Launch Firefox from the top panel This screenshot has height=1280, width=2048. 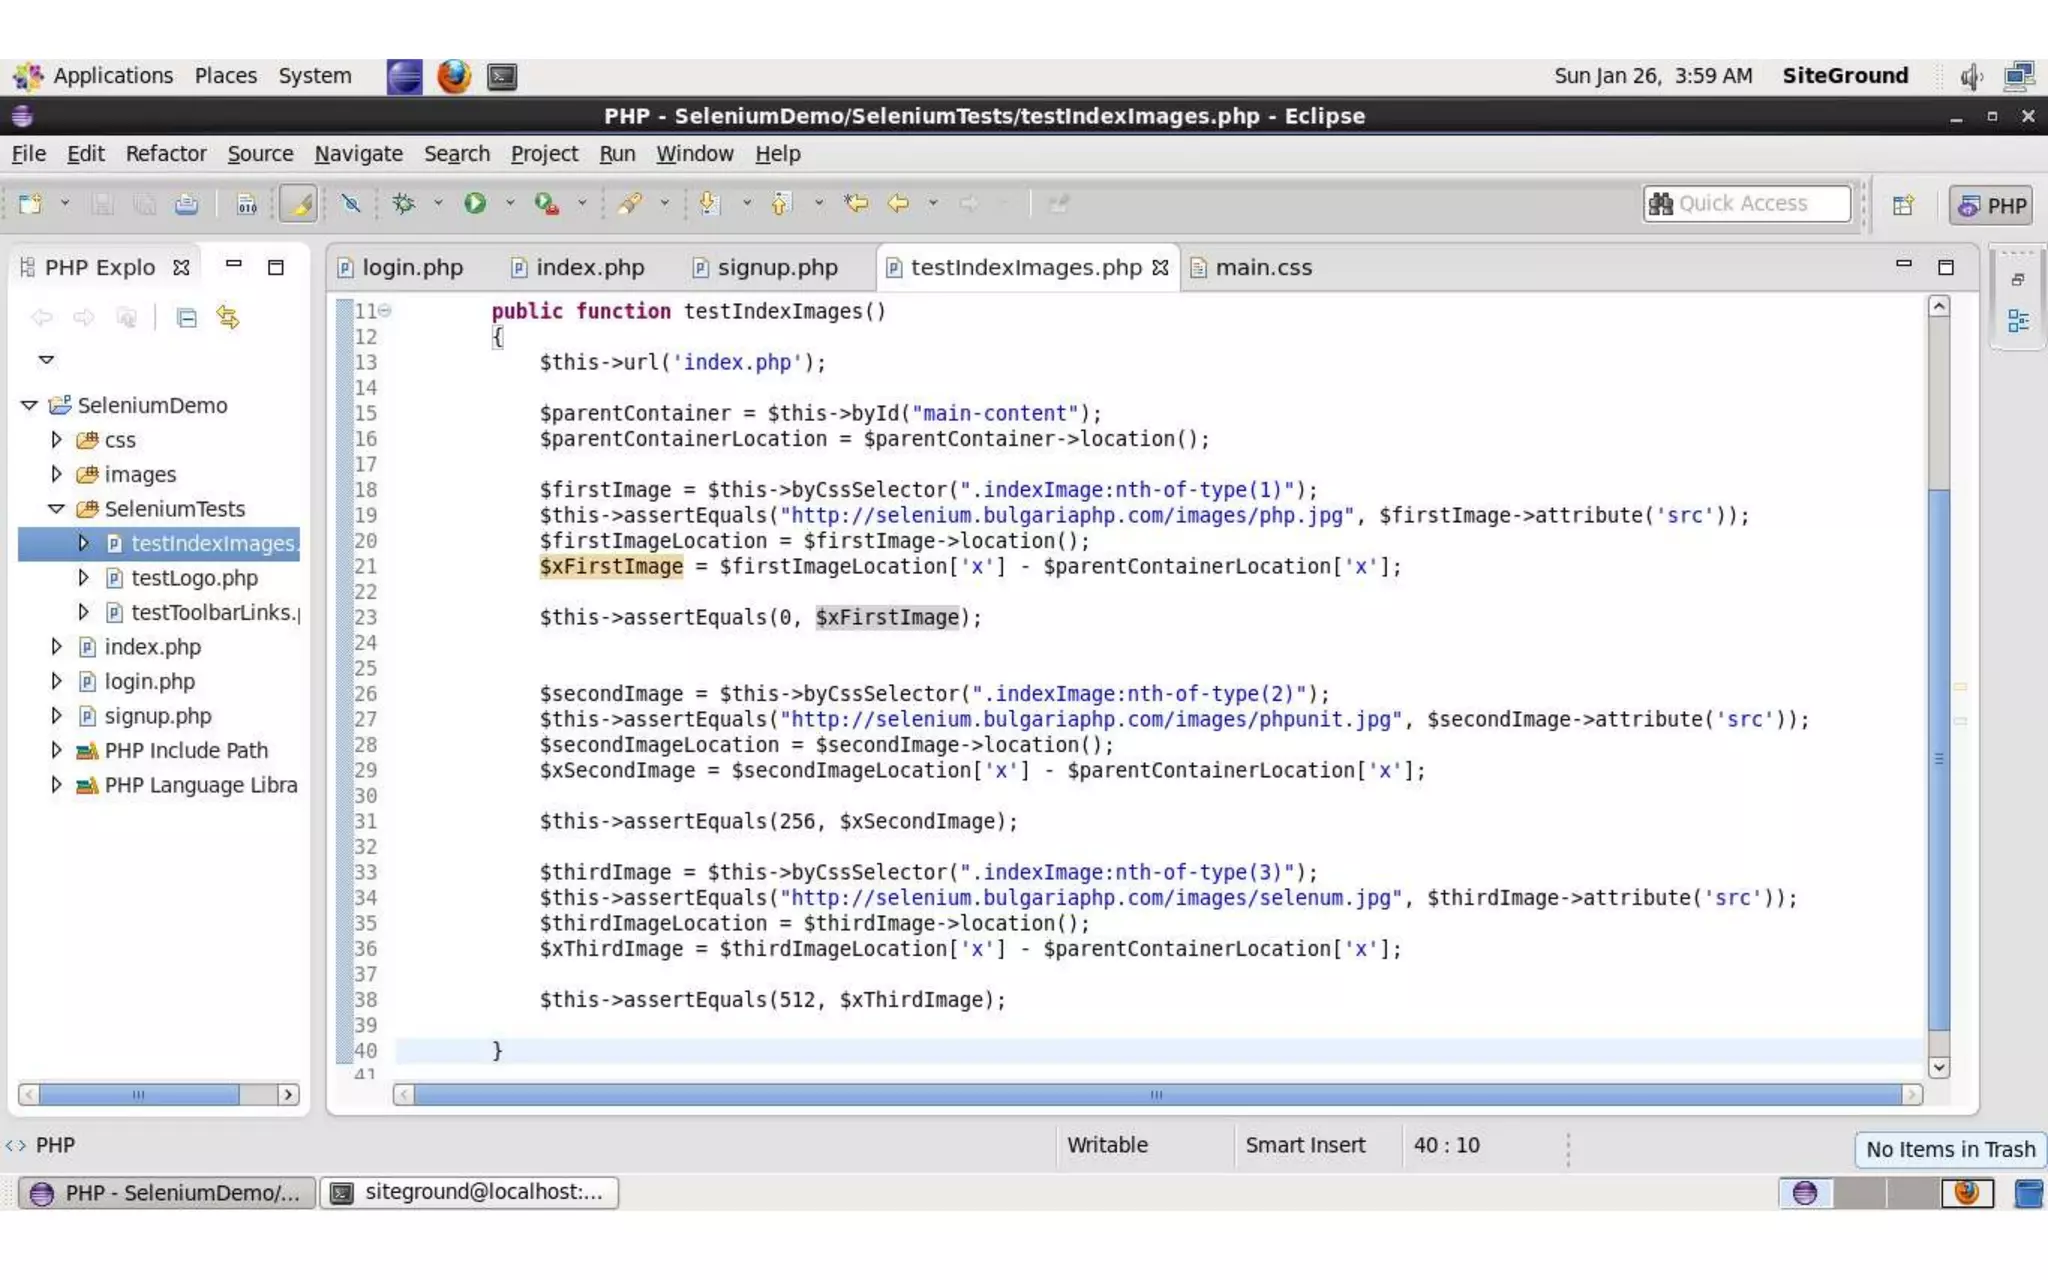pos(453,76)
